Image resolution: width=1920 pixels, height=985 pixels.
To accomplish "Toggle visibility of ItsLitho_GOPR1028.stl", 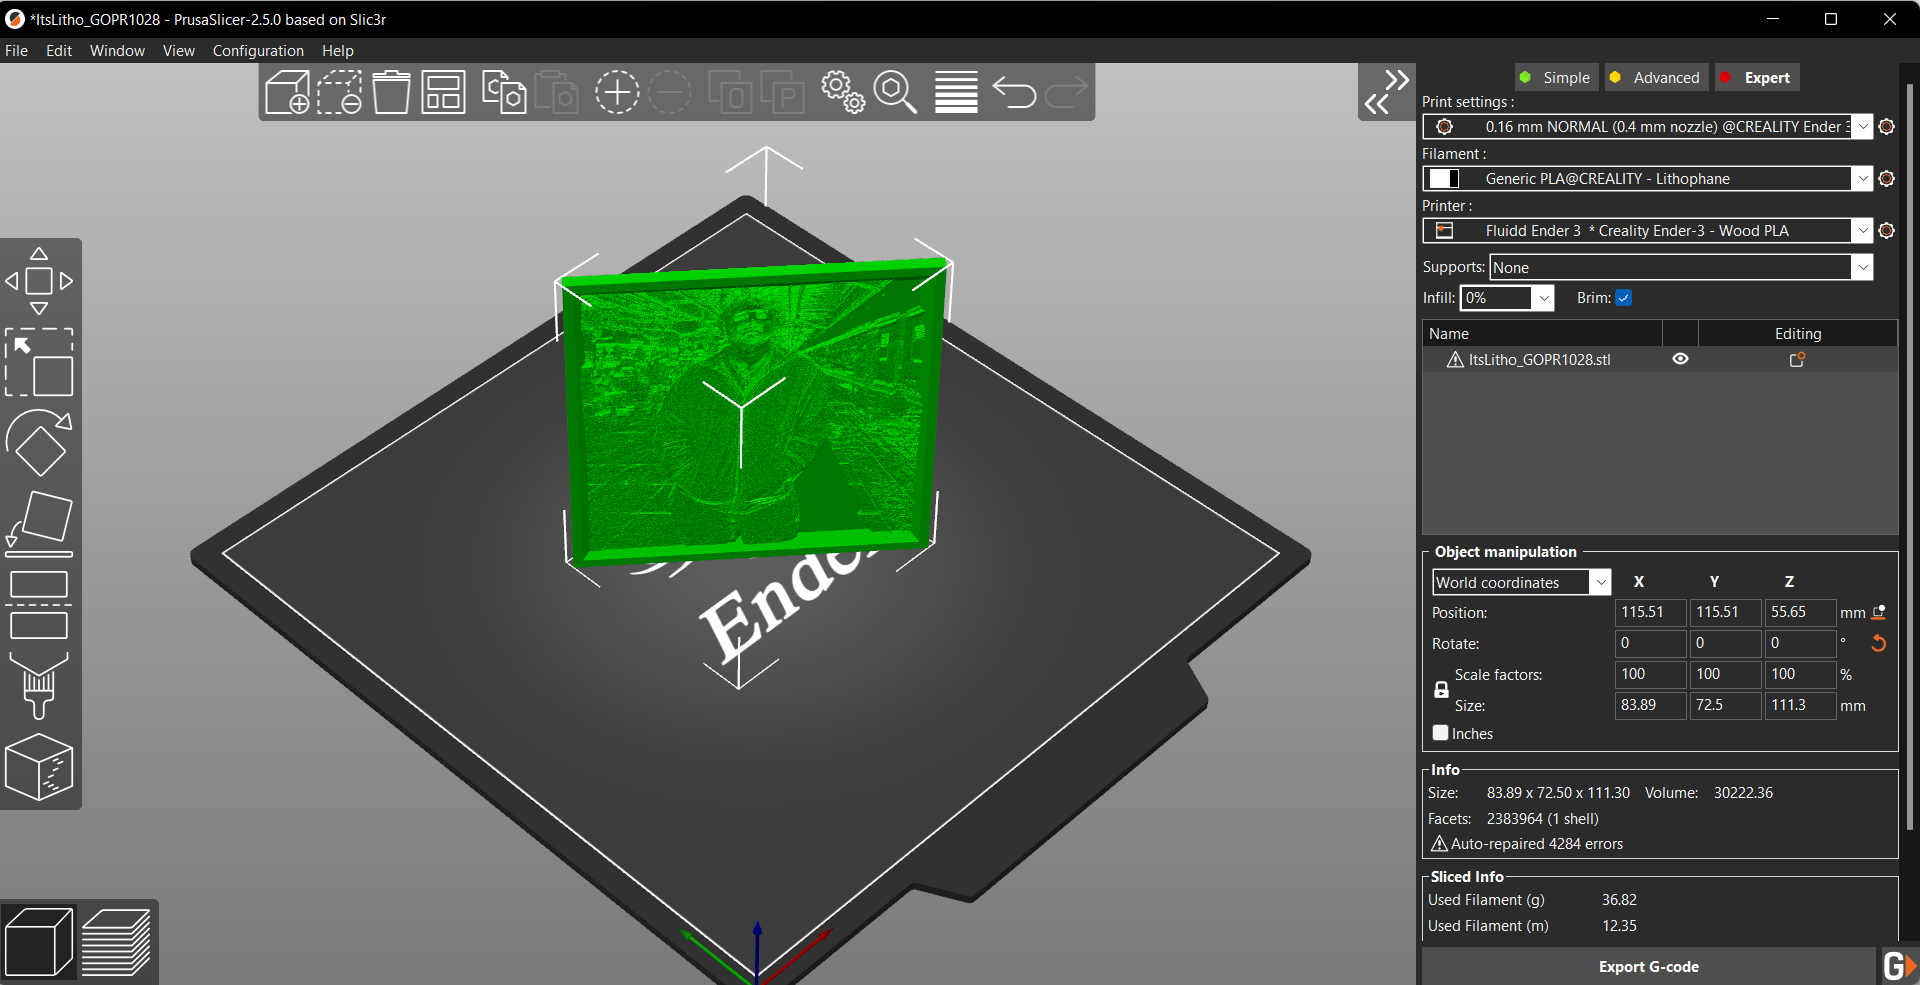I will point(1681,359).
